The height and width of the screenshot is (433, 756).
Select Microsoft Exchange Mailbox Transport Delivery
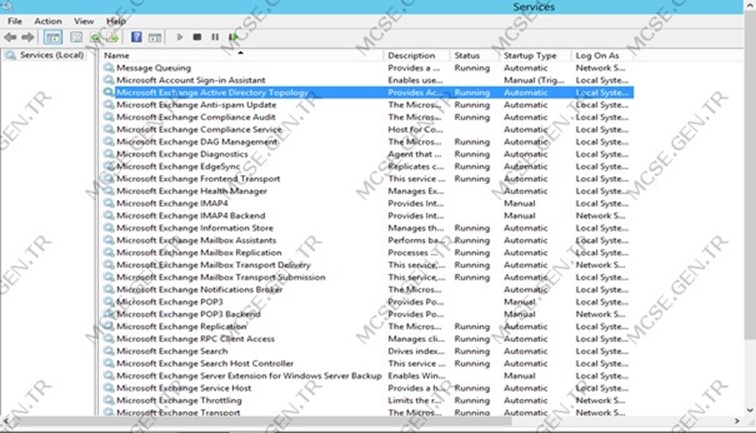[214, 265]
